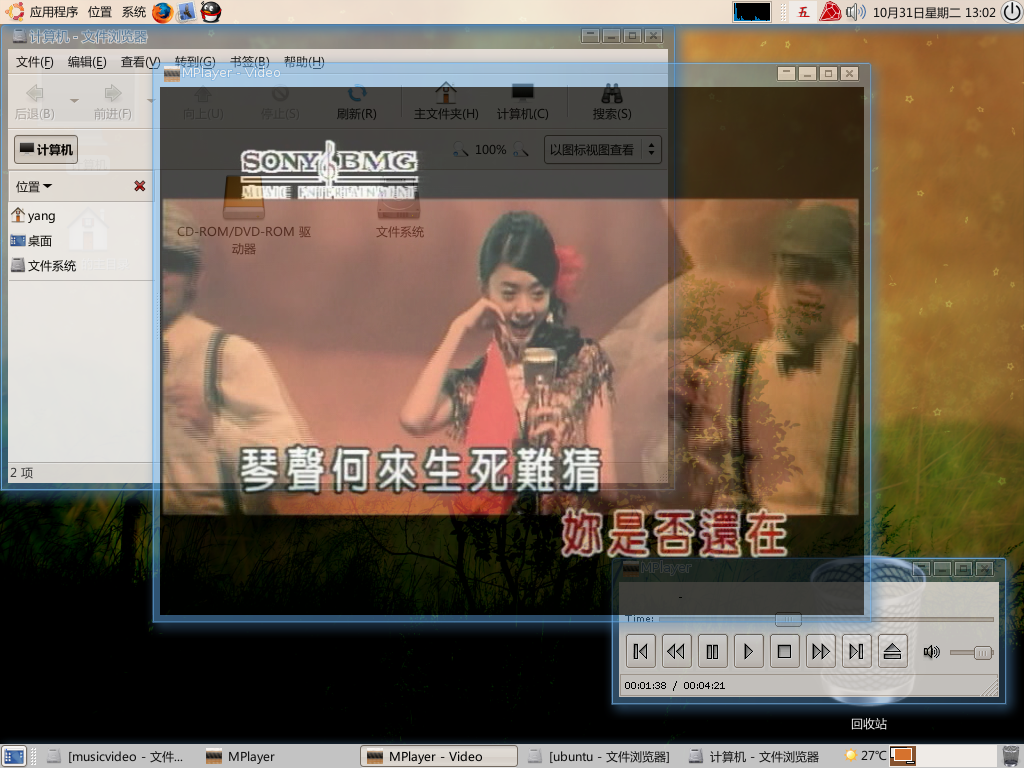Click 主文件夹(H) home folder button
Viewport: 1024px width, 768px height.
(446, 102)
